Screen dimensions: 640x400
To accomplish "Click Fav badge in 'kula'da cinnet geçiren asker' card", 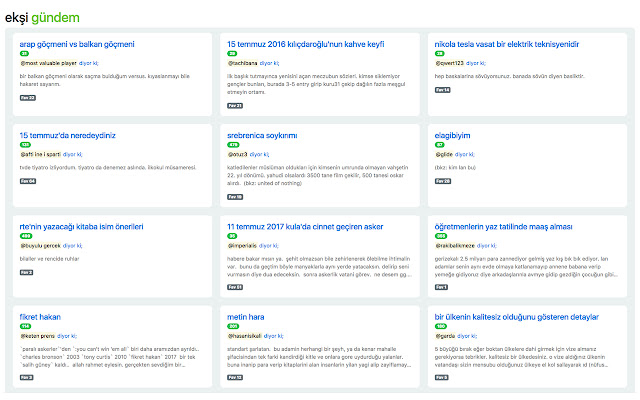I will (235, 287).
